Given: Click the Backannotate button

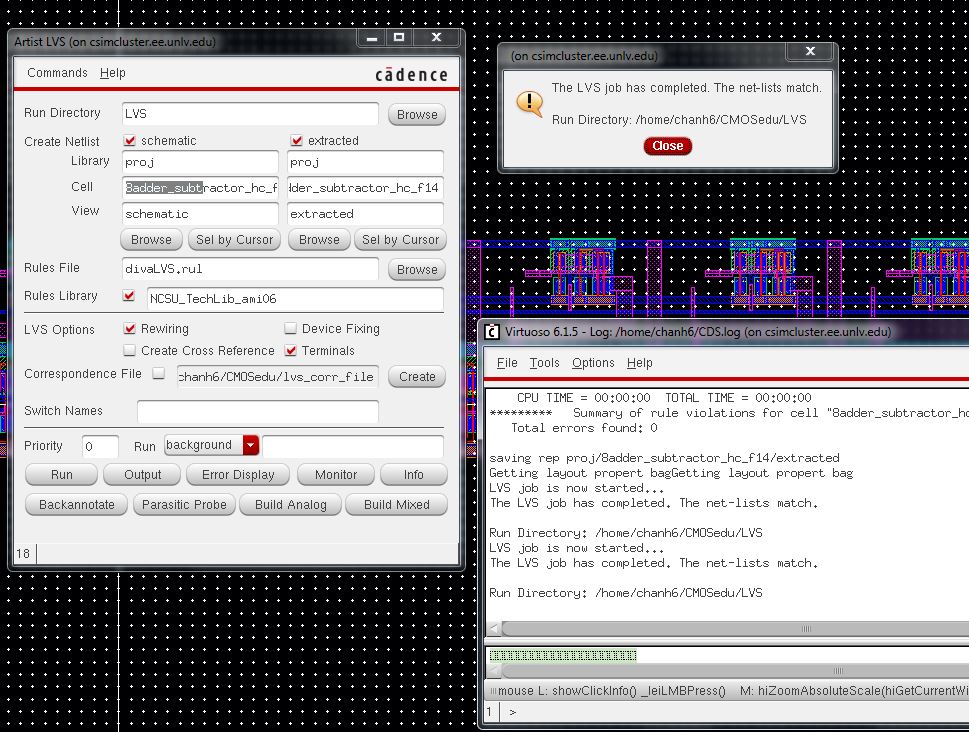Looking at the screenshot, I should click(x=75, y=505).
